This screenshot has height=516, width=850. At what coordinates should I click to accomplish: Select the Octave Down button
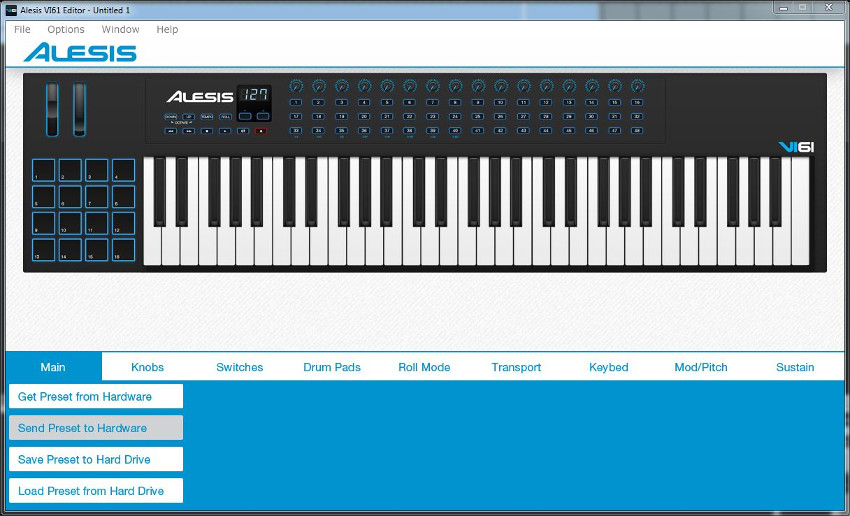(171, 117)
